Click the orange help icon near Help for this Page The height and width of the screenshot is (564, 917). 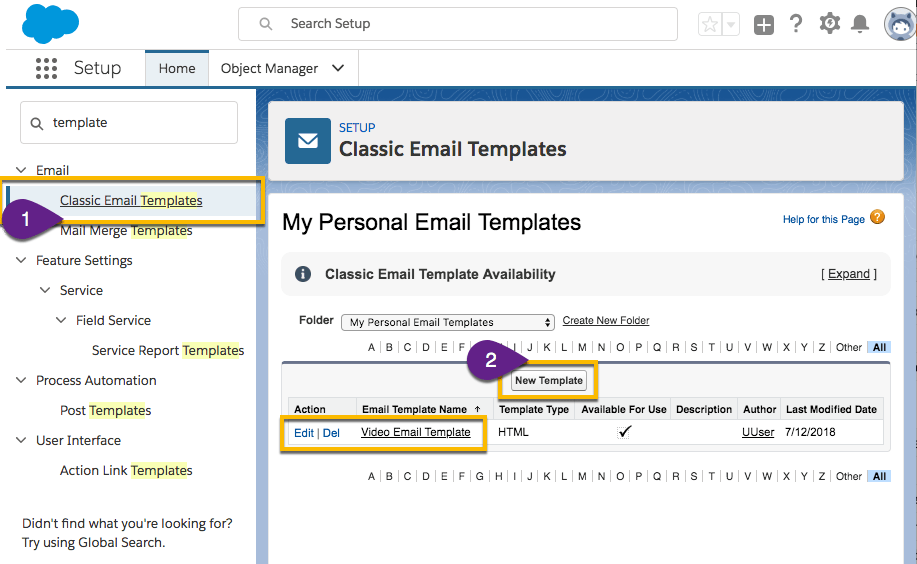click(x=877, y=217)
